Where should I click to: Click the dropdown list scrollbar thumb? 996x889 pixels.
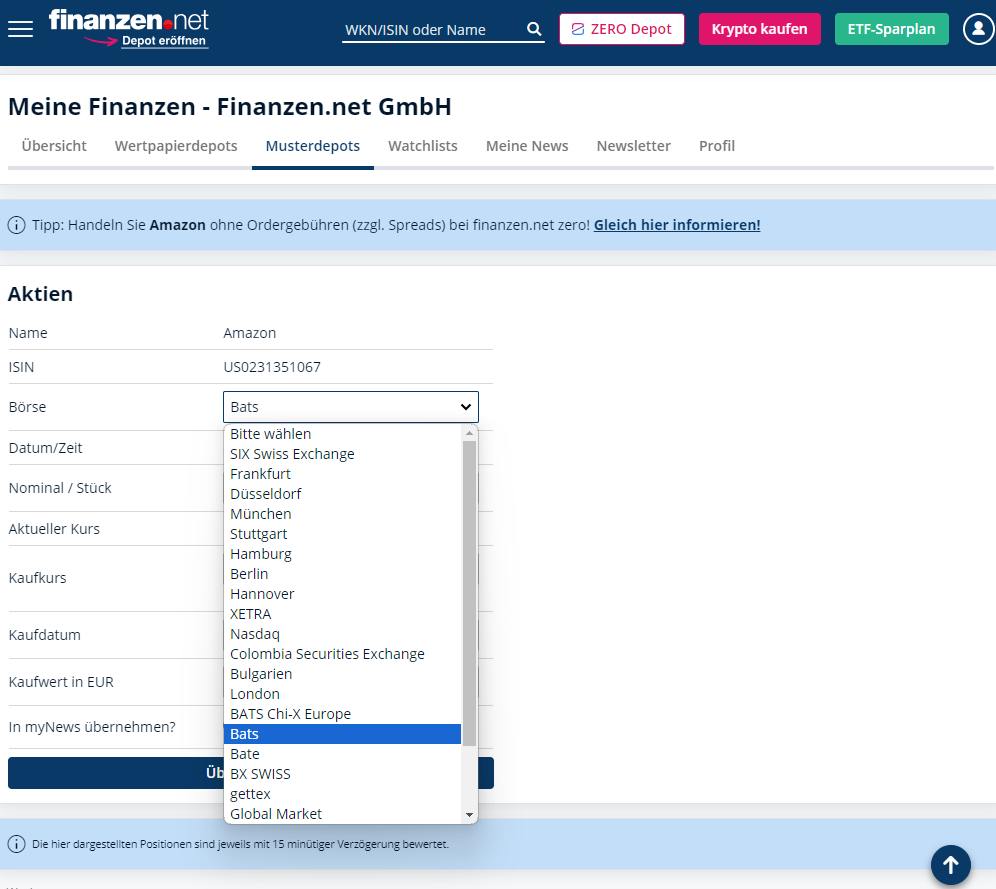(469, 593)
